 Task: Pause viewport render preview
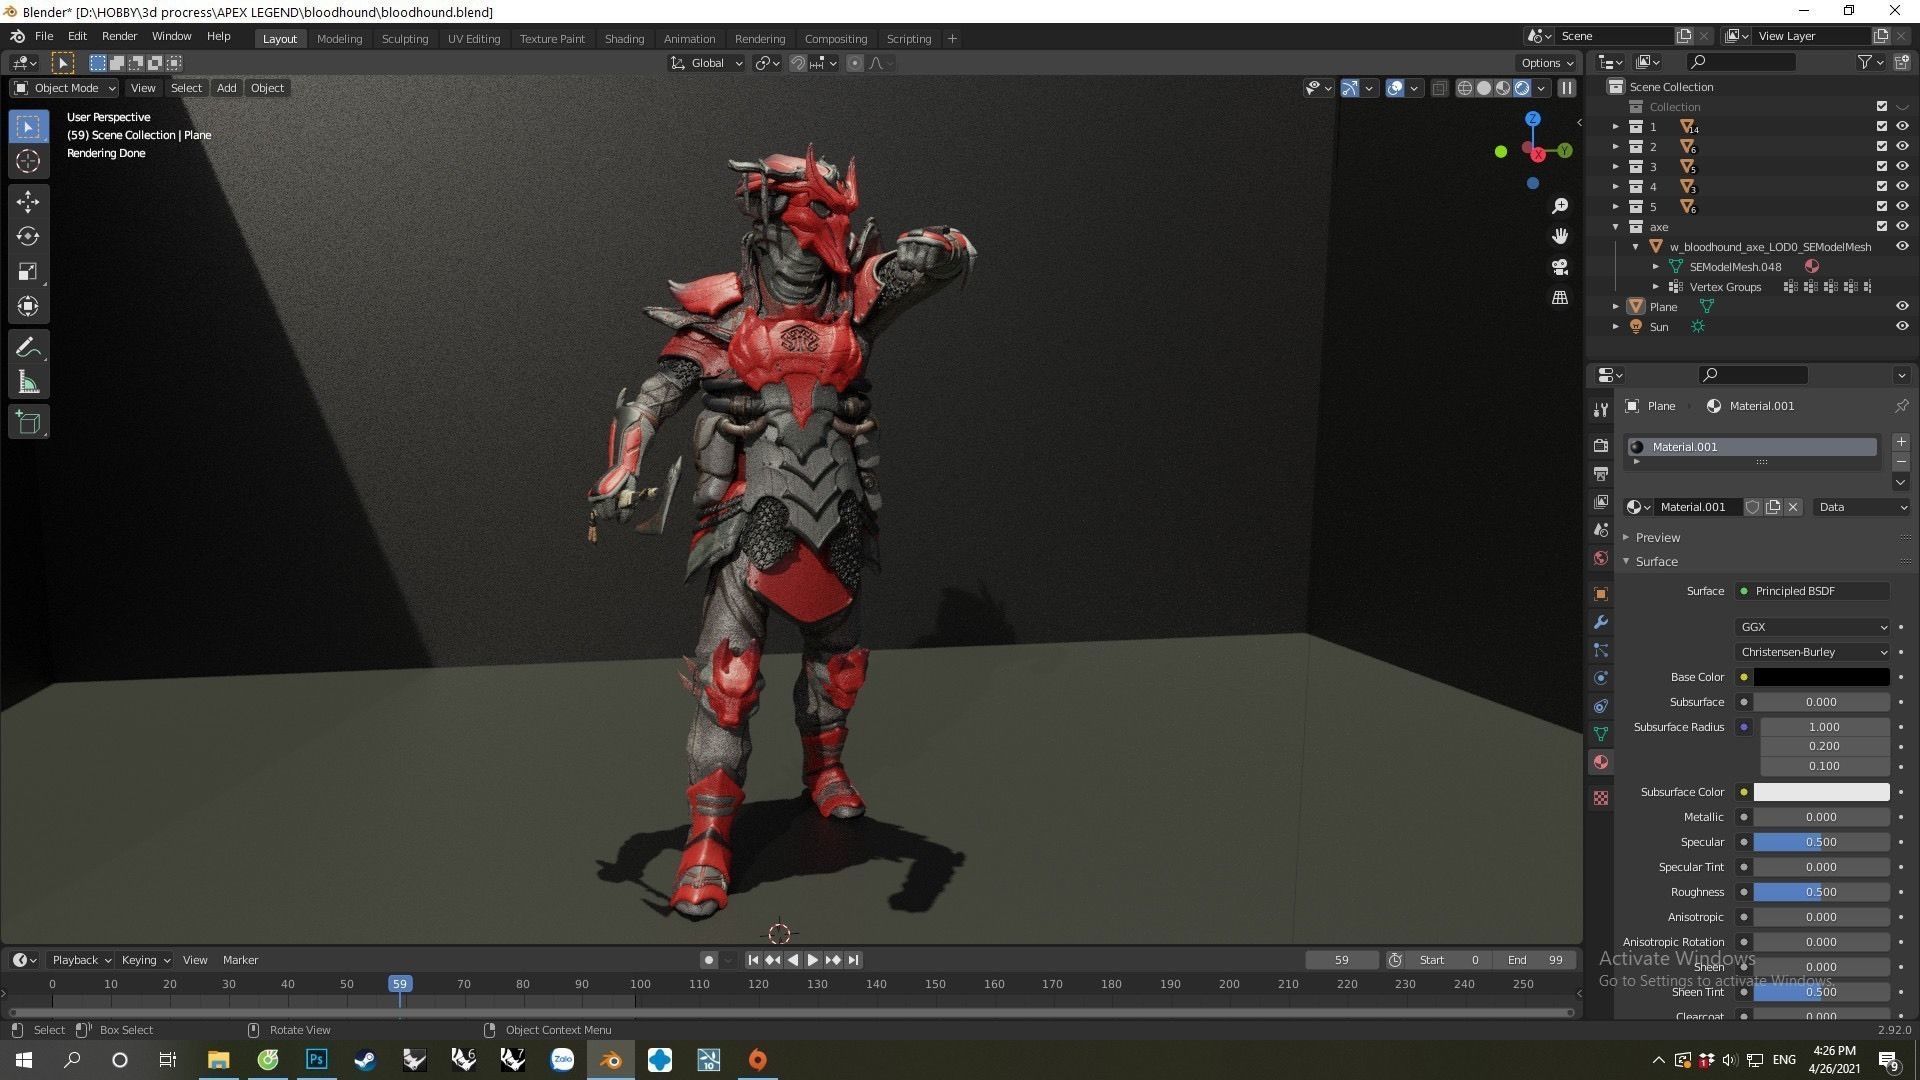tap(1567, 88)
